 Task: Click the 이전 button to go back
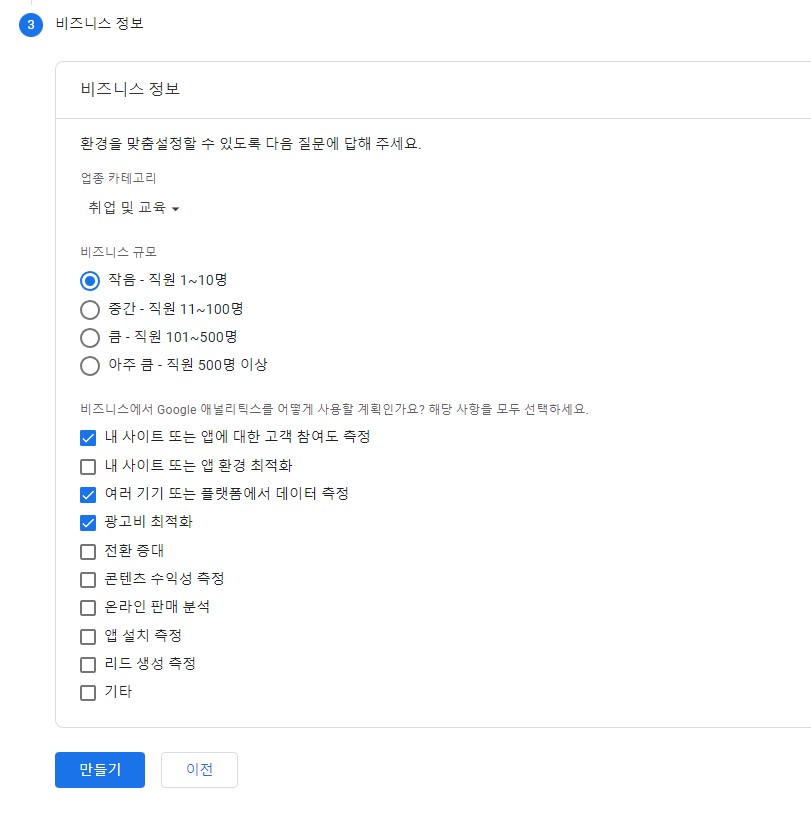pos(199,770)
